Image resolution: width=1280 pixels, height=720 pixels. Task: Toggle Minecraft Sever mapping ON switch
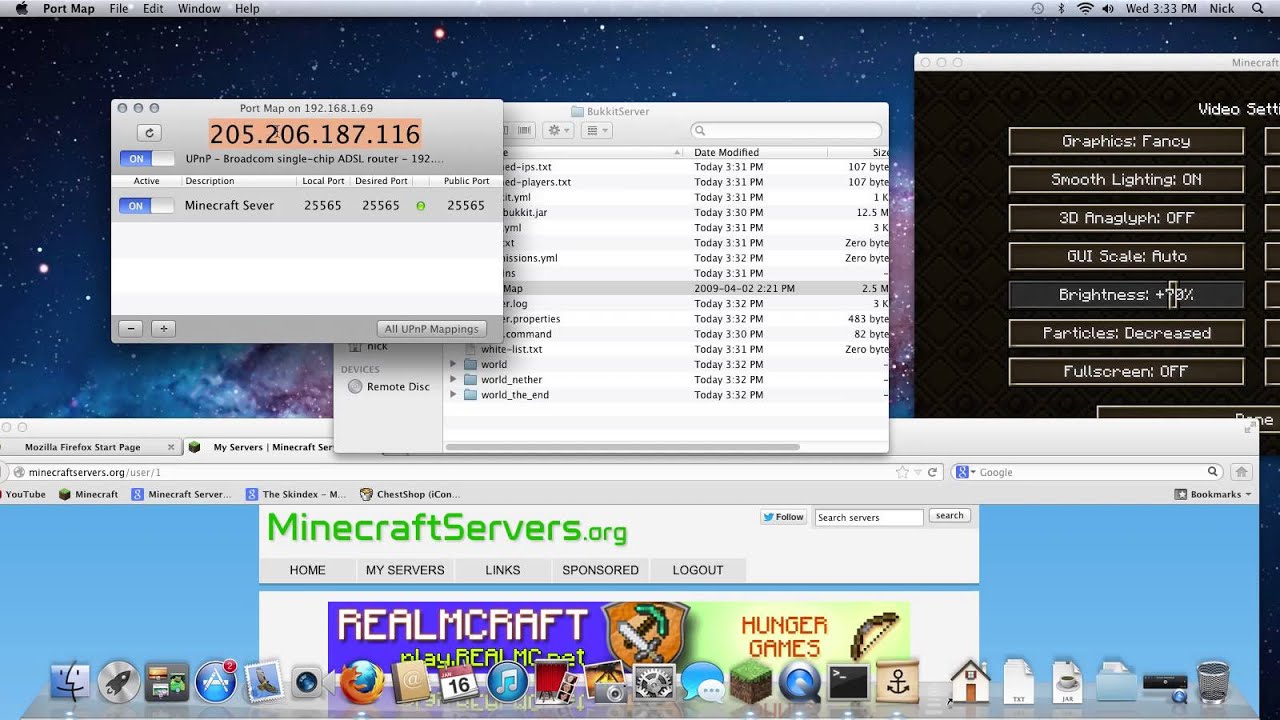tap(147, 205)
